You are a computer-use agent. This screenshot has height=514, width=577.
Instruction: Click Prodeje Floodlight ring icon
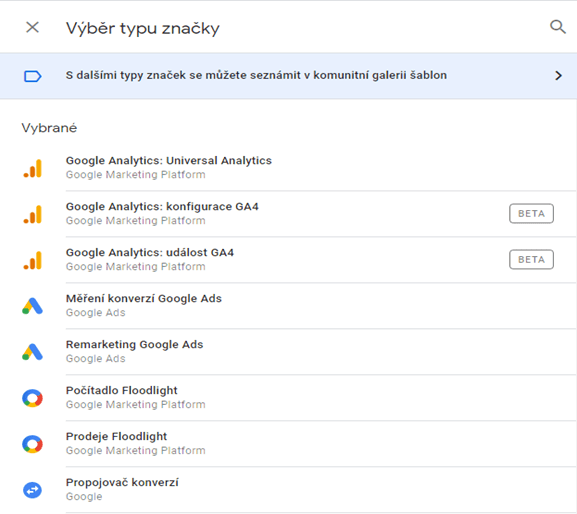(x=32, y=444)
